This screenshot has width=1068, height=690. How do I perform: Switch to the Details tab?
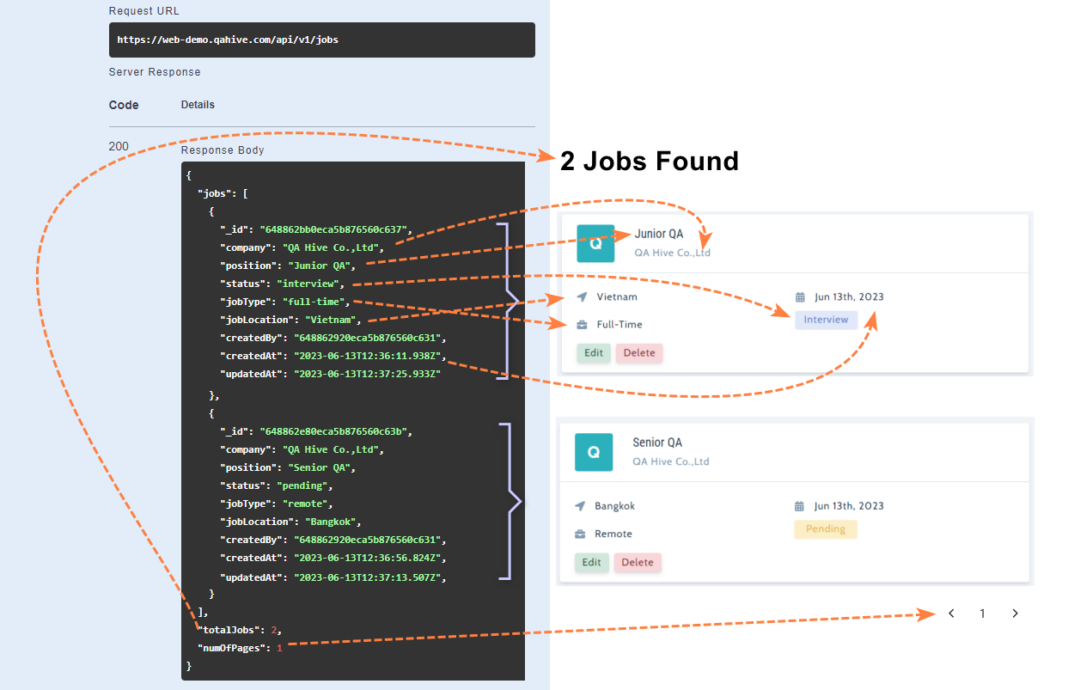point(197,104)
